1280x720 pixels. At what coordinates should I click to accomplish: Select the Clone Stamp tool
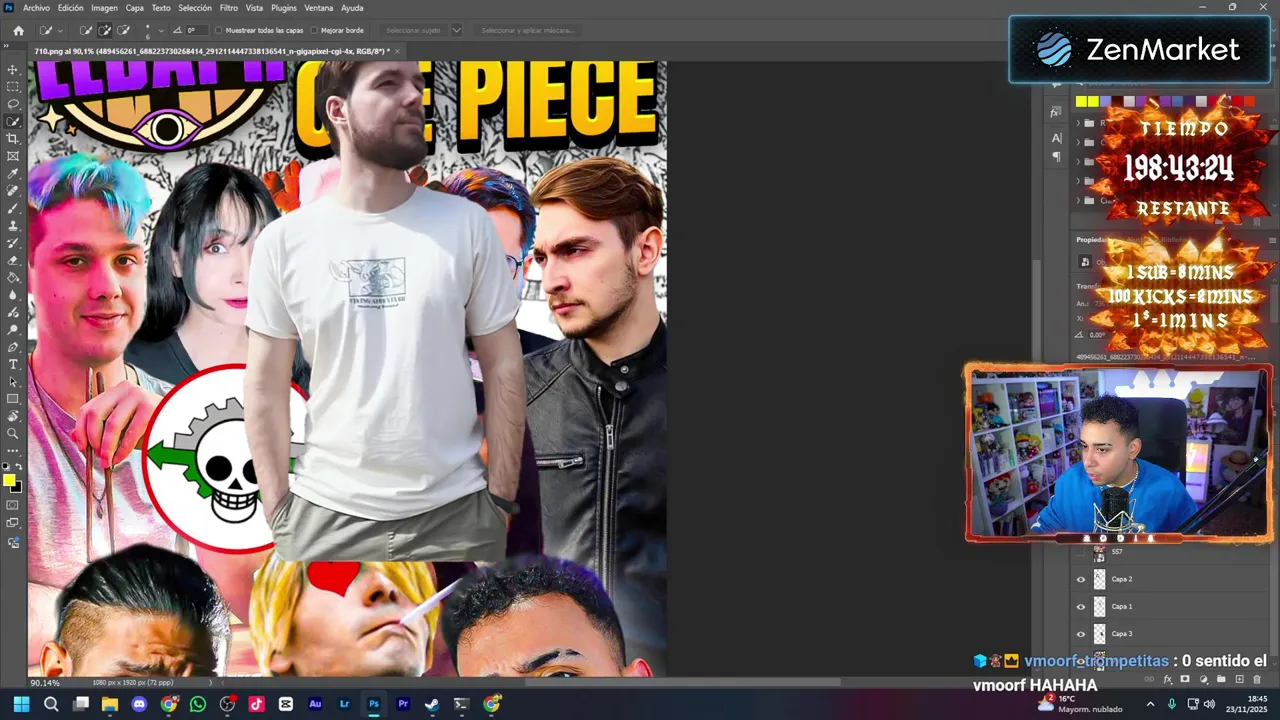tap(13, 225)
